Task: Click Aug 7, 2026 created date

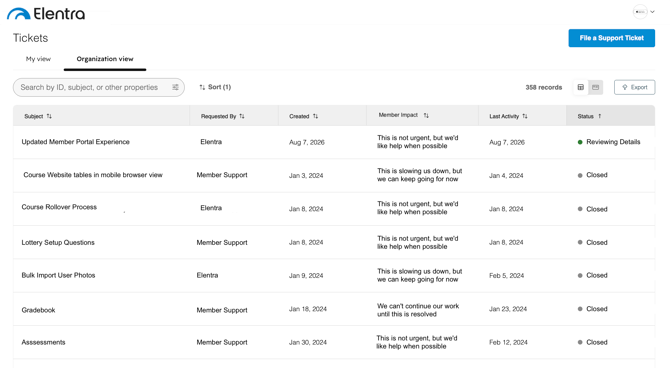Action: tap(307, 142)
